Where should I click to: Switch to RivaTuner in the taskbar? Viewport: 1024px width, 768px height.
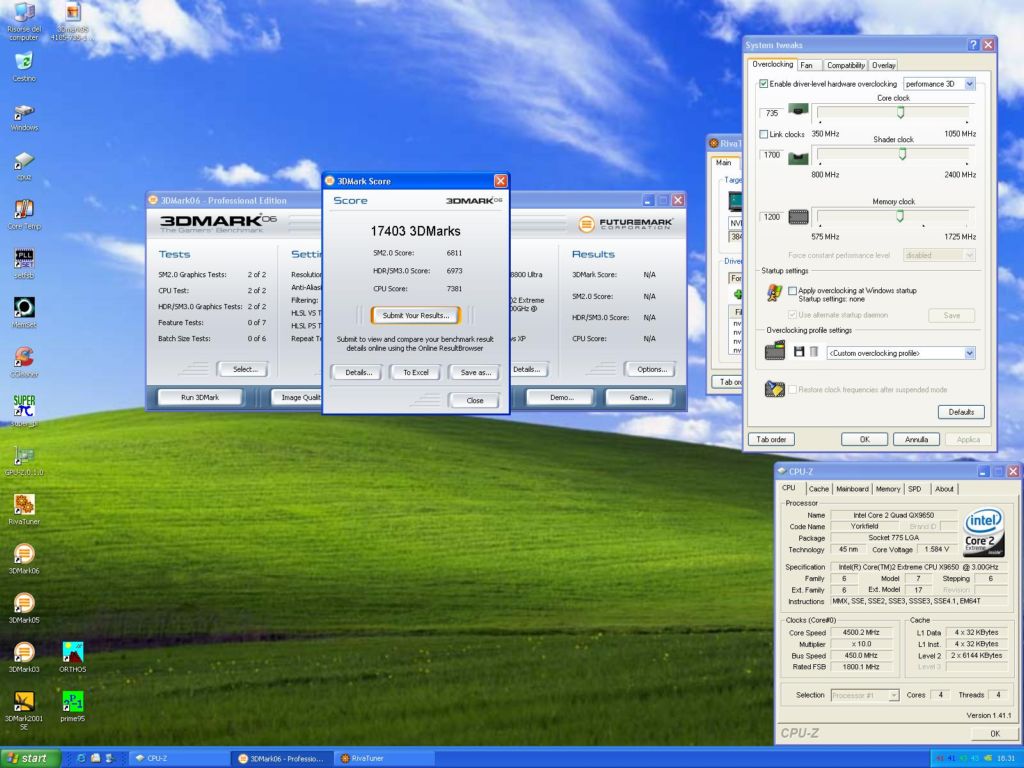click(x=385, y=758)
